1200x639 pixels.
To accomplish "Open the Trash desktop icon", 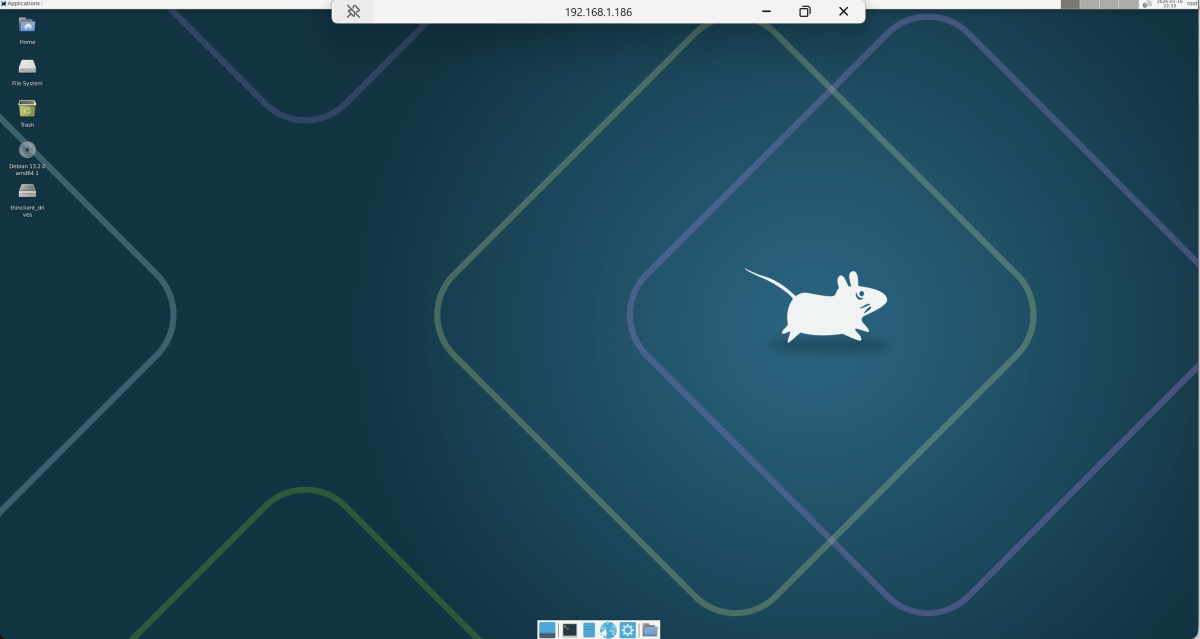I will 27,109.
